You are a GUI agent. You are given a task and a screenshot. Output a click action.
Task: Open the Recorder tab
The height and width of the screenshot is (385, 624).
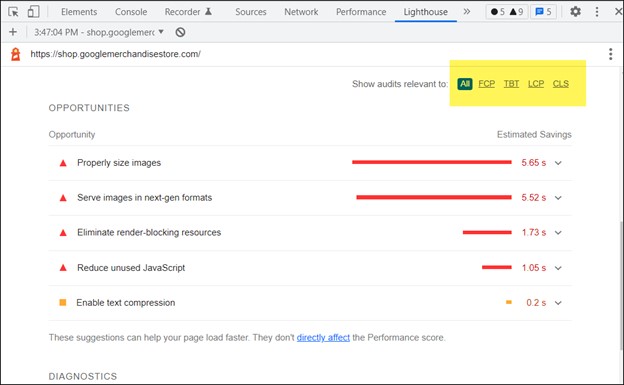(x=188, y=12)
